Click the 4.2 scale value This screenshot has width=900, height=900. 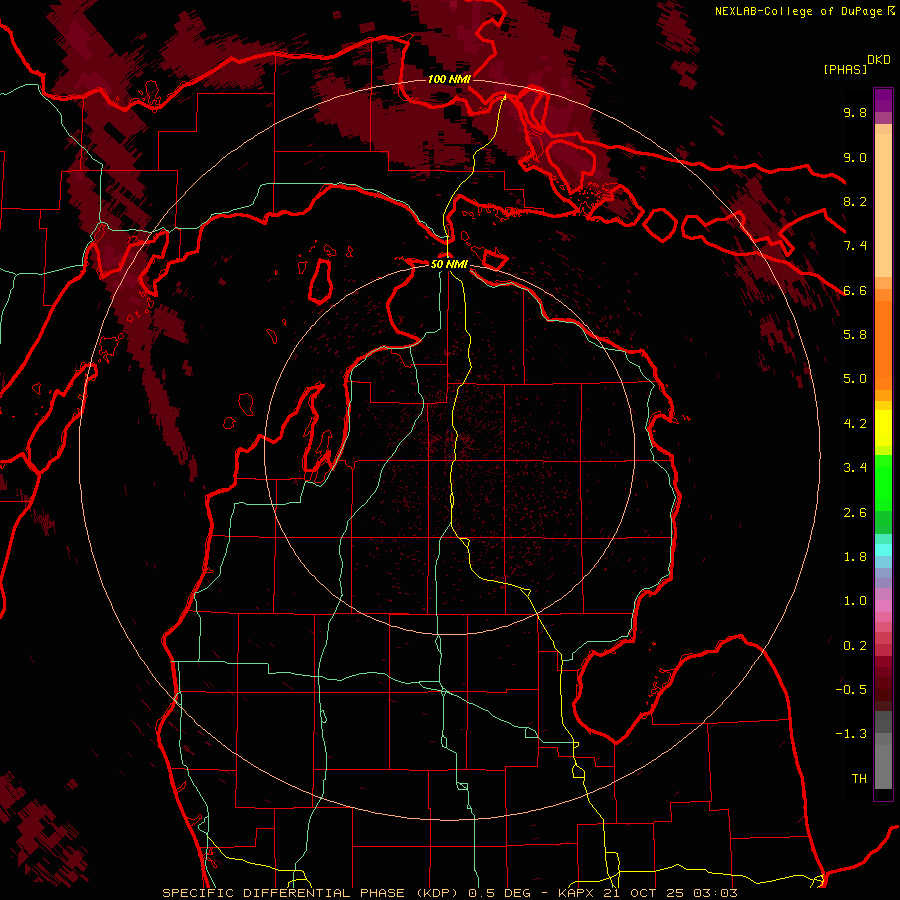click(x=855, y=424)
